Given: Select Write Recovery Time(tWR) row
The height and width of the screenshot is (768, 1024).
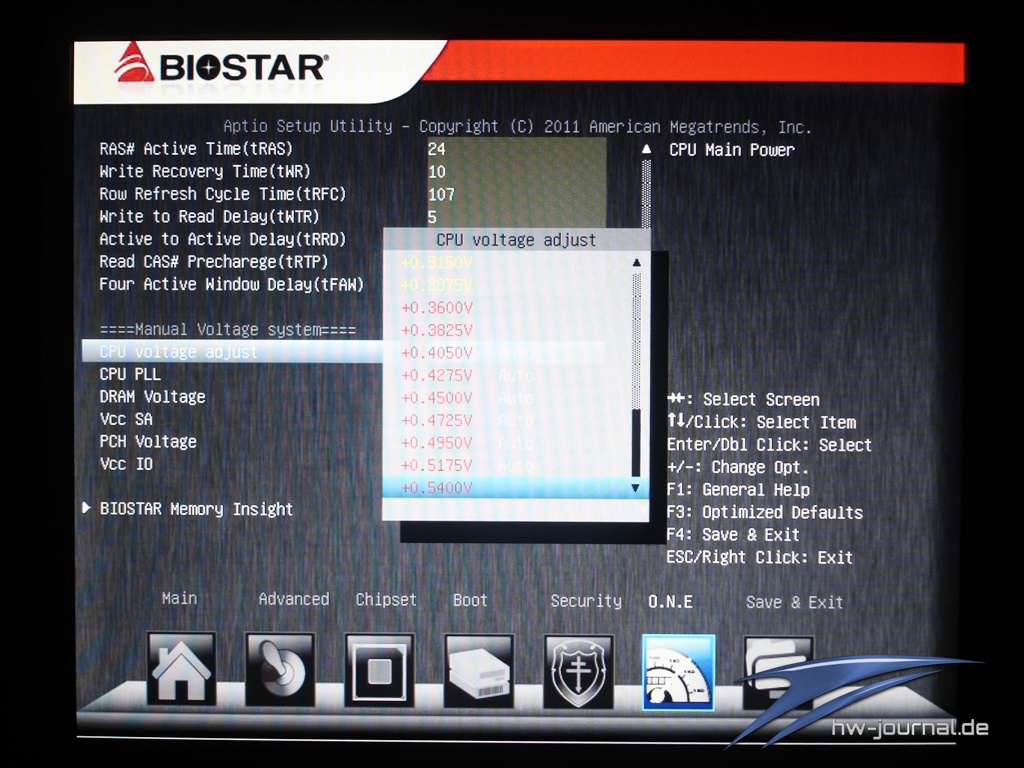Looking at the screenshot, I should pyautogui.click(x=204, y=171).
